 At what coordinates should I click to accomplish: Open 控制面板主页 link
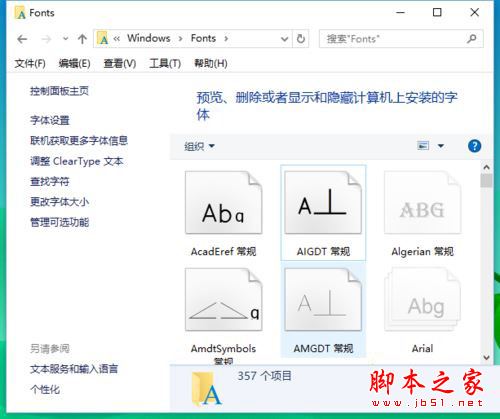59,91
